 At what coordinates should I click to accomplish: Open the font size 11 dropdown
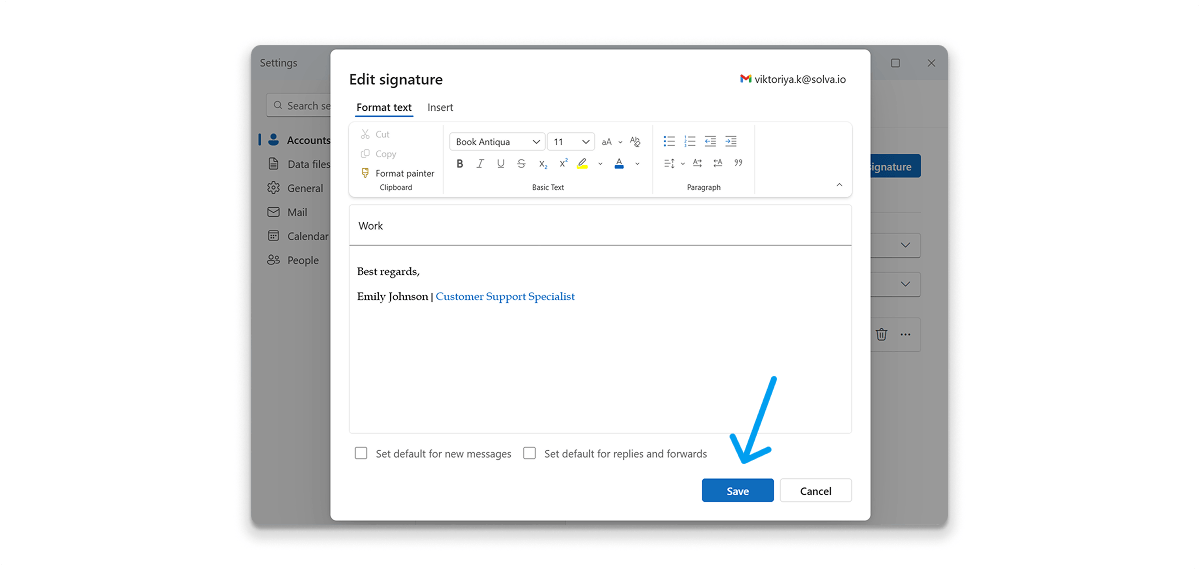[x=571, y=142]
